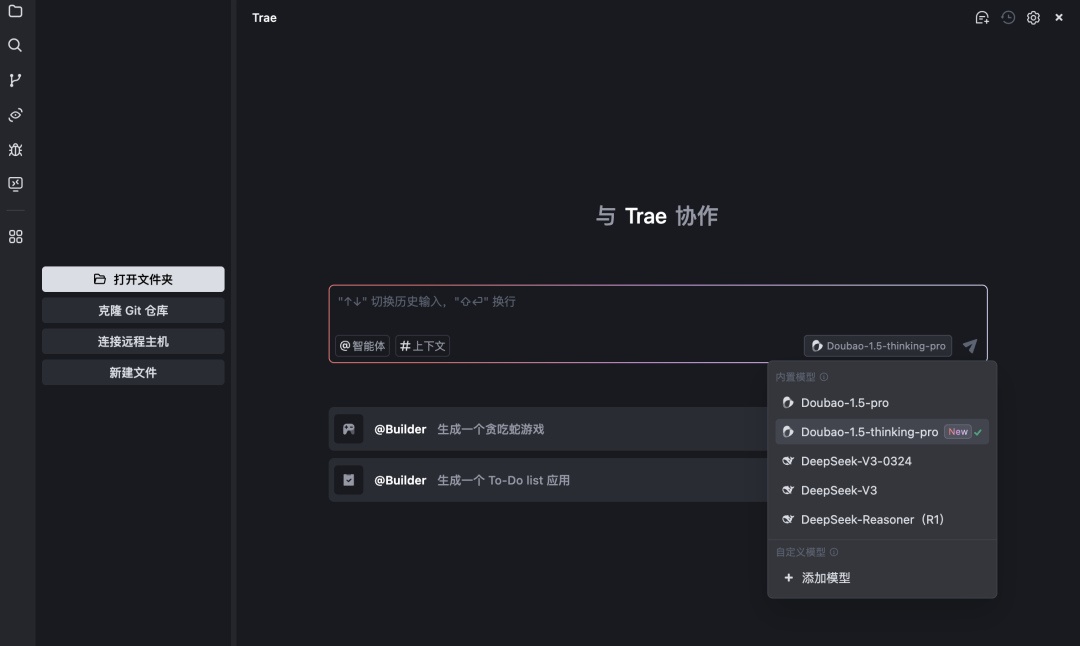Image resolution: width=1080 pixels, height=646 pixels.
Task: Open the Extensions grid icon in sidebar
Action: click(x=15, y=237)
